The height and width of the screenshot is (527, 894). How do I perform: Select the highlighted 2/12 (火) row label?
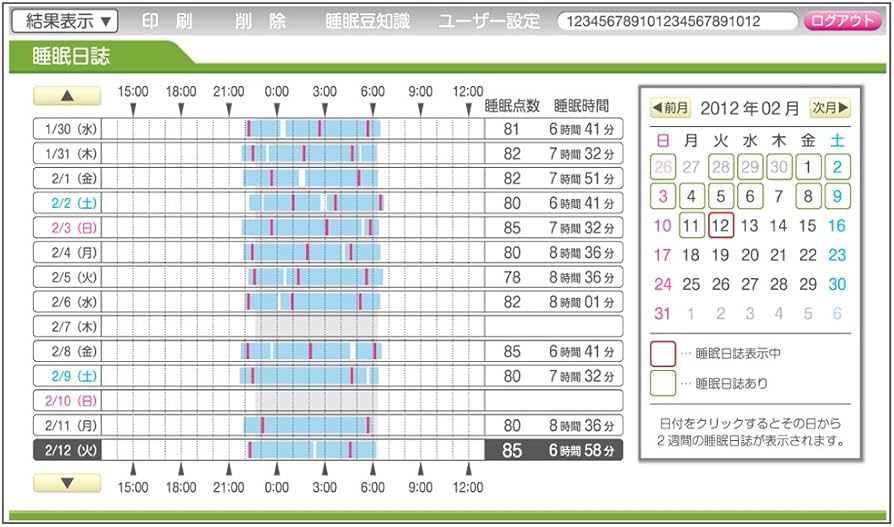(67, 451)
